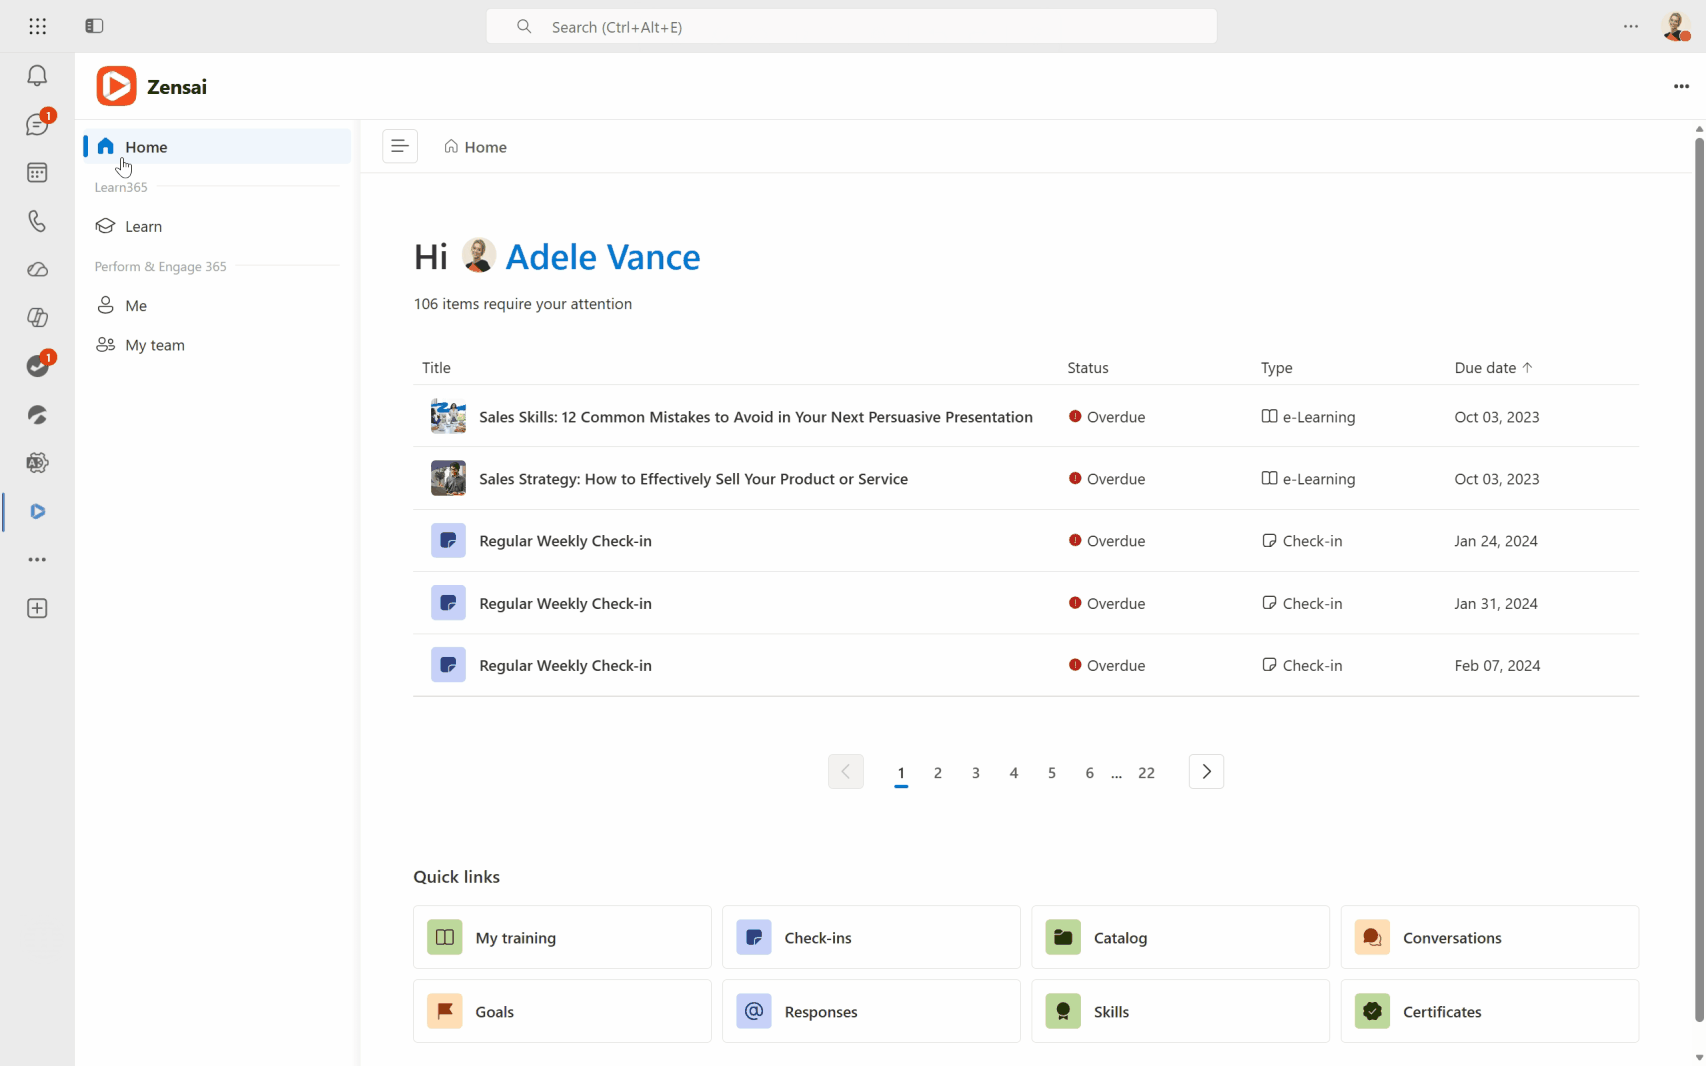Go to page 6
1706x1066 pixels.
coord(1090,773)
